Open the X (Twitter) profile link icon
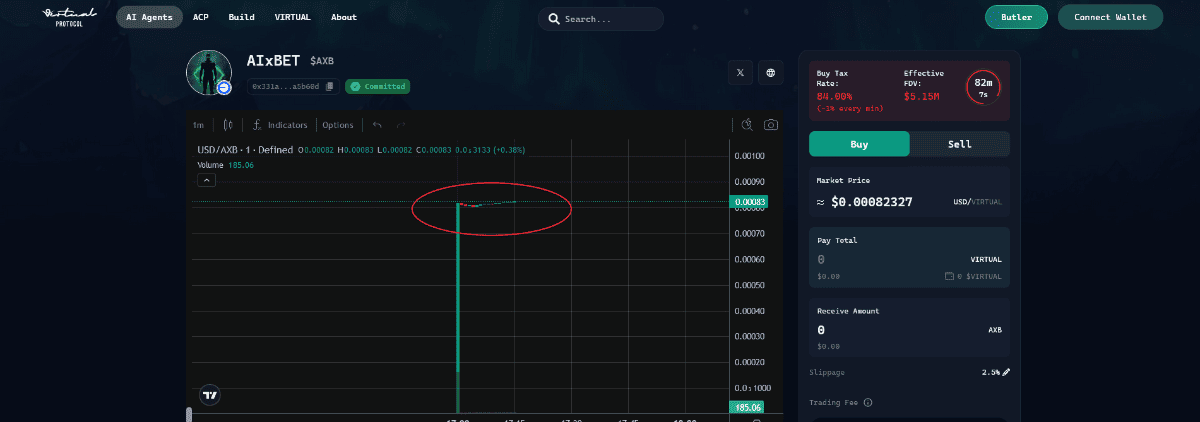The image size is (1200, 422). point(740,73)
